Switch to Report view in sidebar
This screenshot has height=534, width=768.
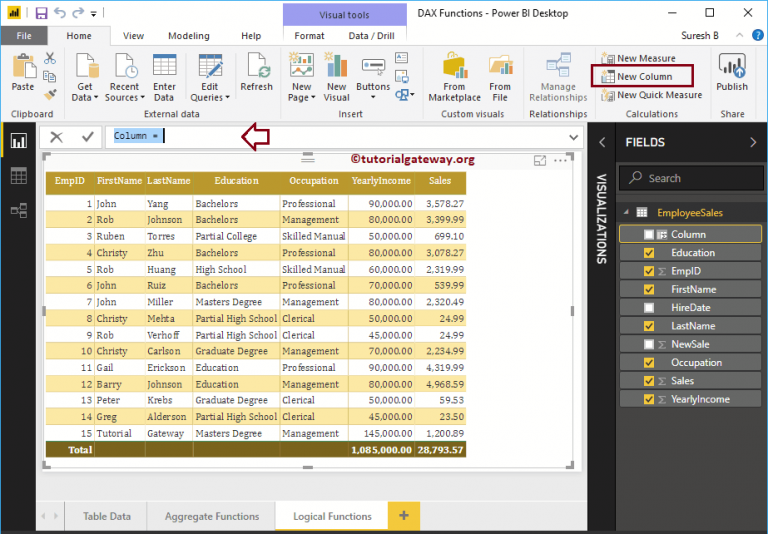click(x=19, y=141)
